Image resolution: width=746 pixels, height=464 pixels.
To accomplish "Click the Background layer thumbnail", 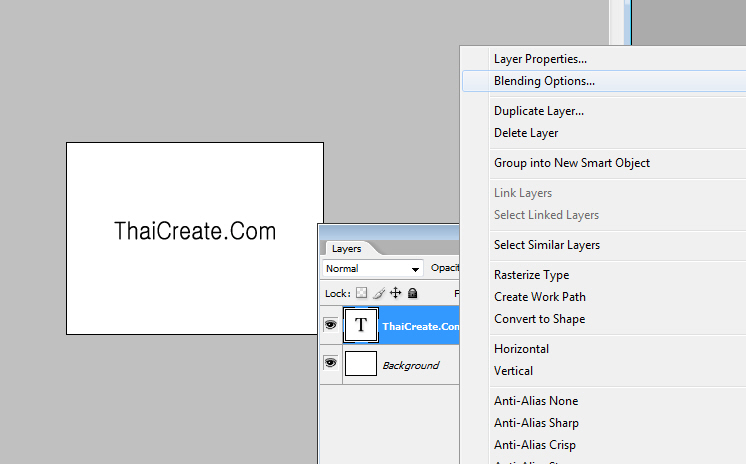I will (361, 364).
